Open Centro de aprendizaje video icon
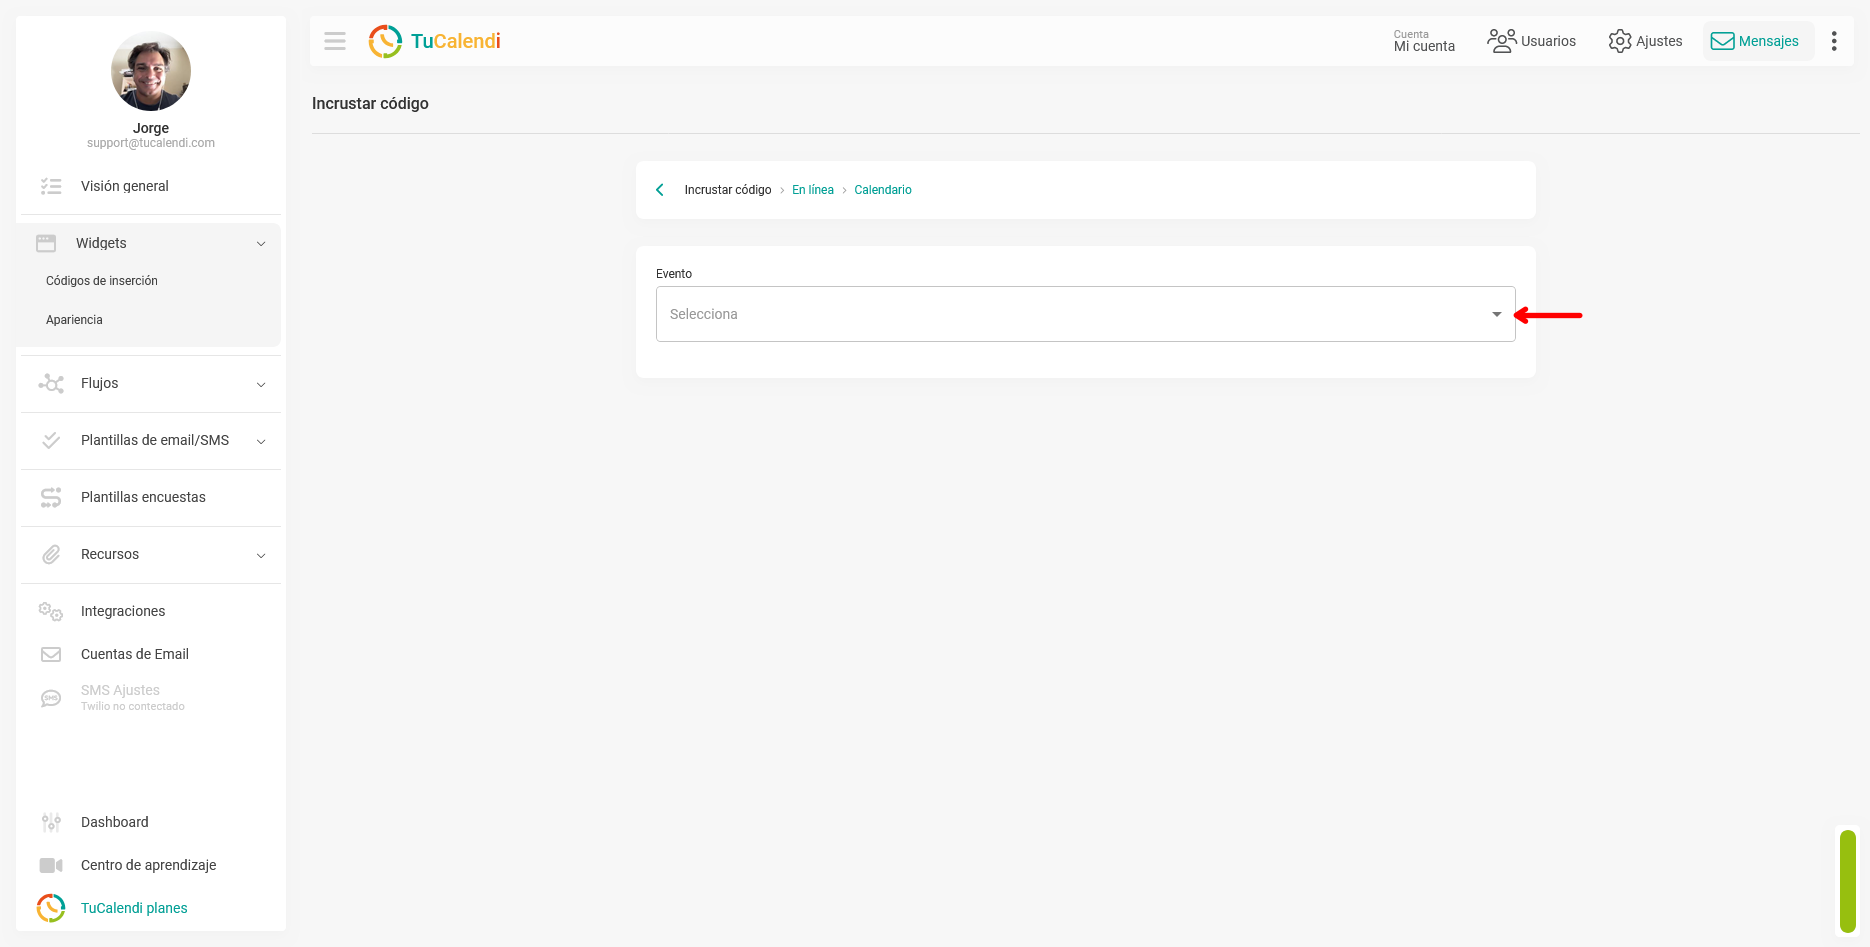 (51, 865)
